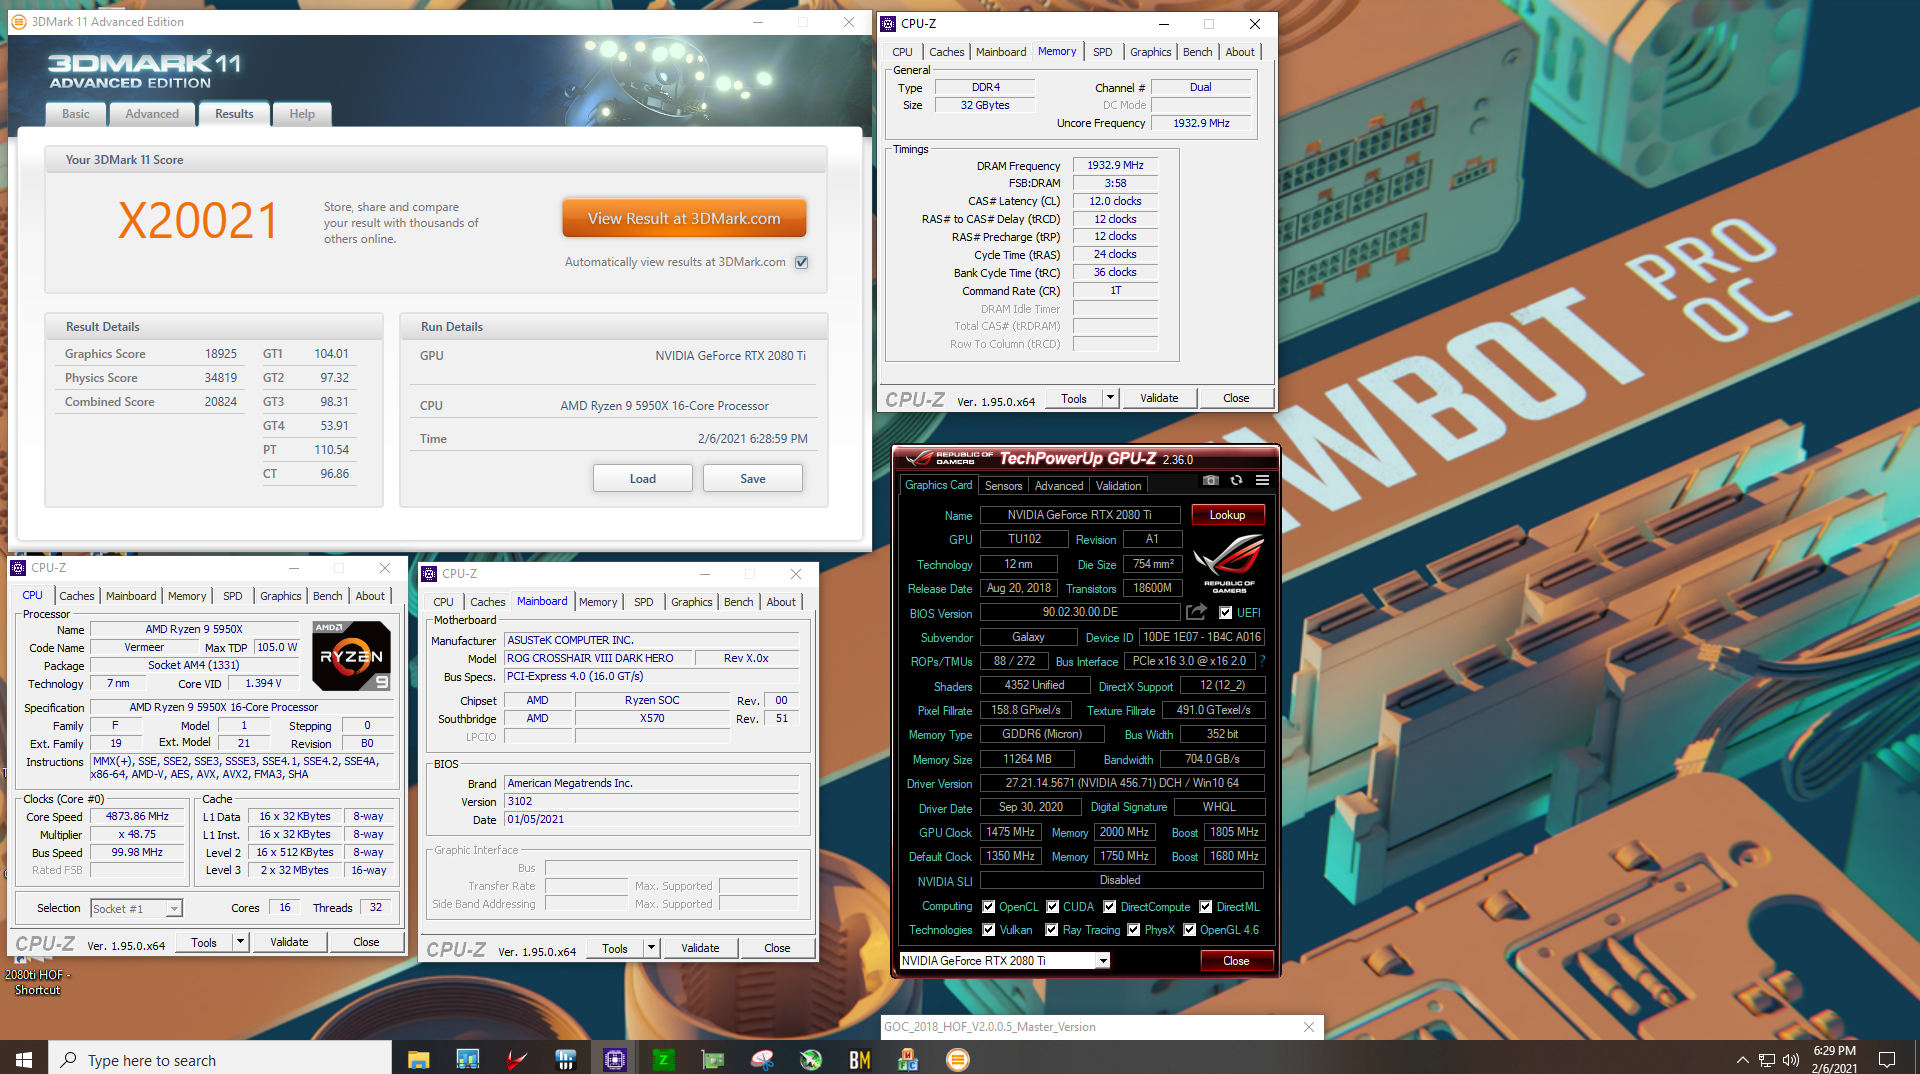Click the Windows search box
Viewport: 1920px width, 1074px height.
[220, 1059]
